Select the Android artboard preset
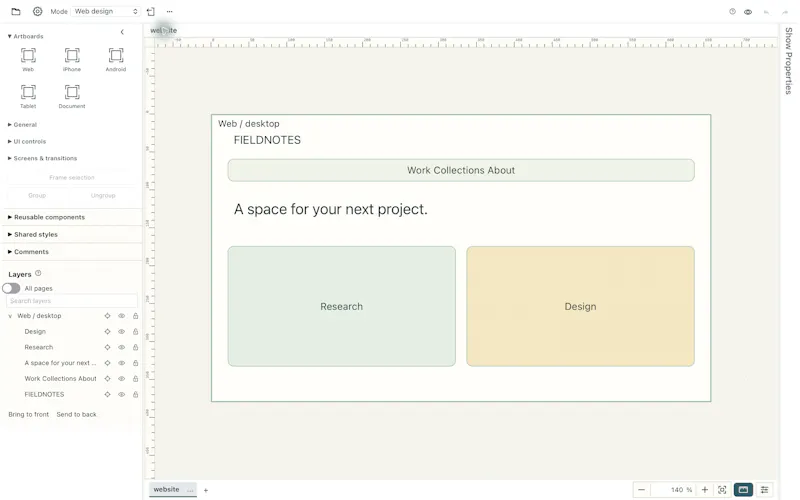Viewport: 800px width, 500px height. click(116, 59)
